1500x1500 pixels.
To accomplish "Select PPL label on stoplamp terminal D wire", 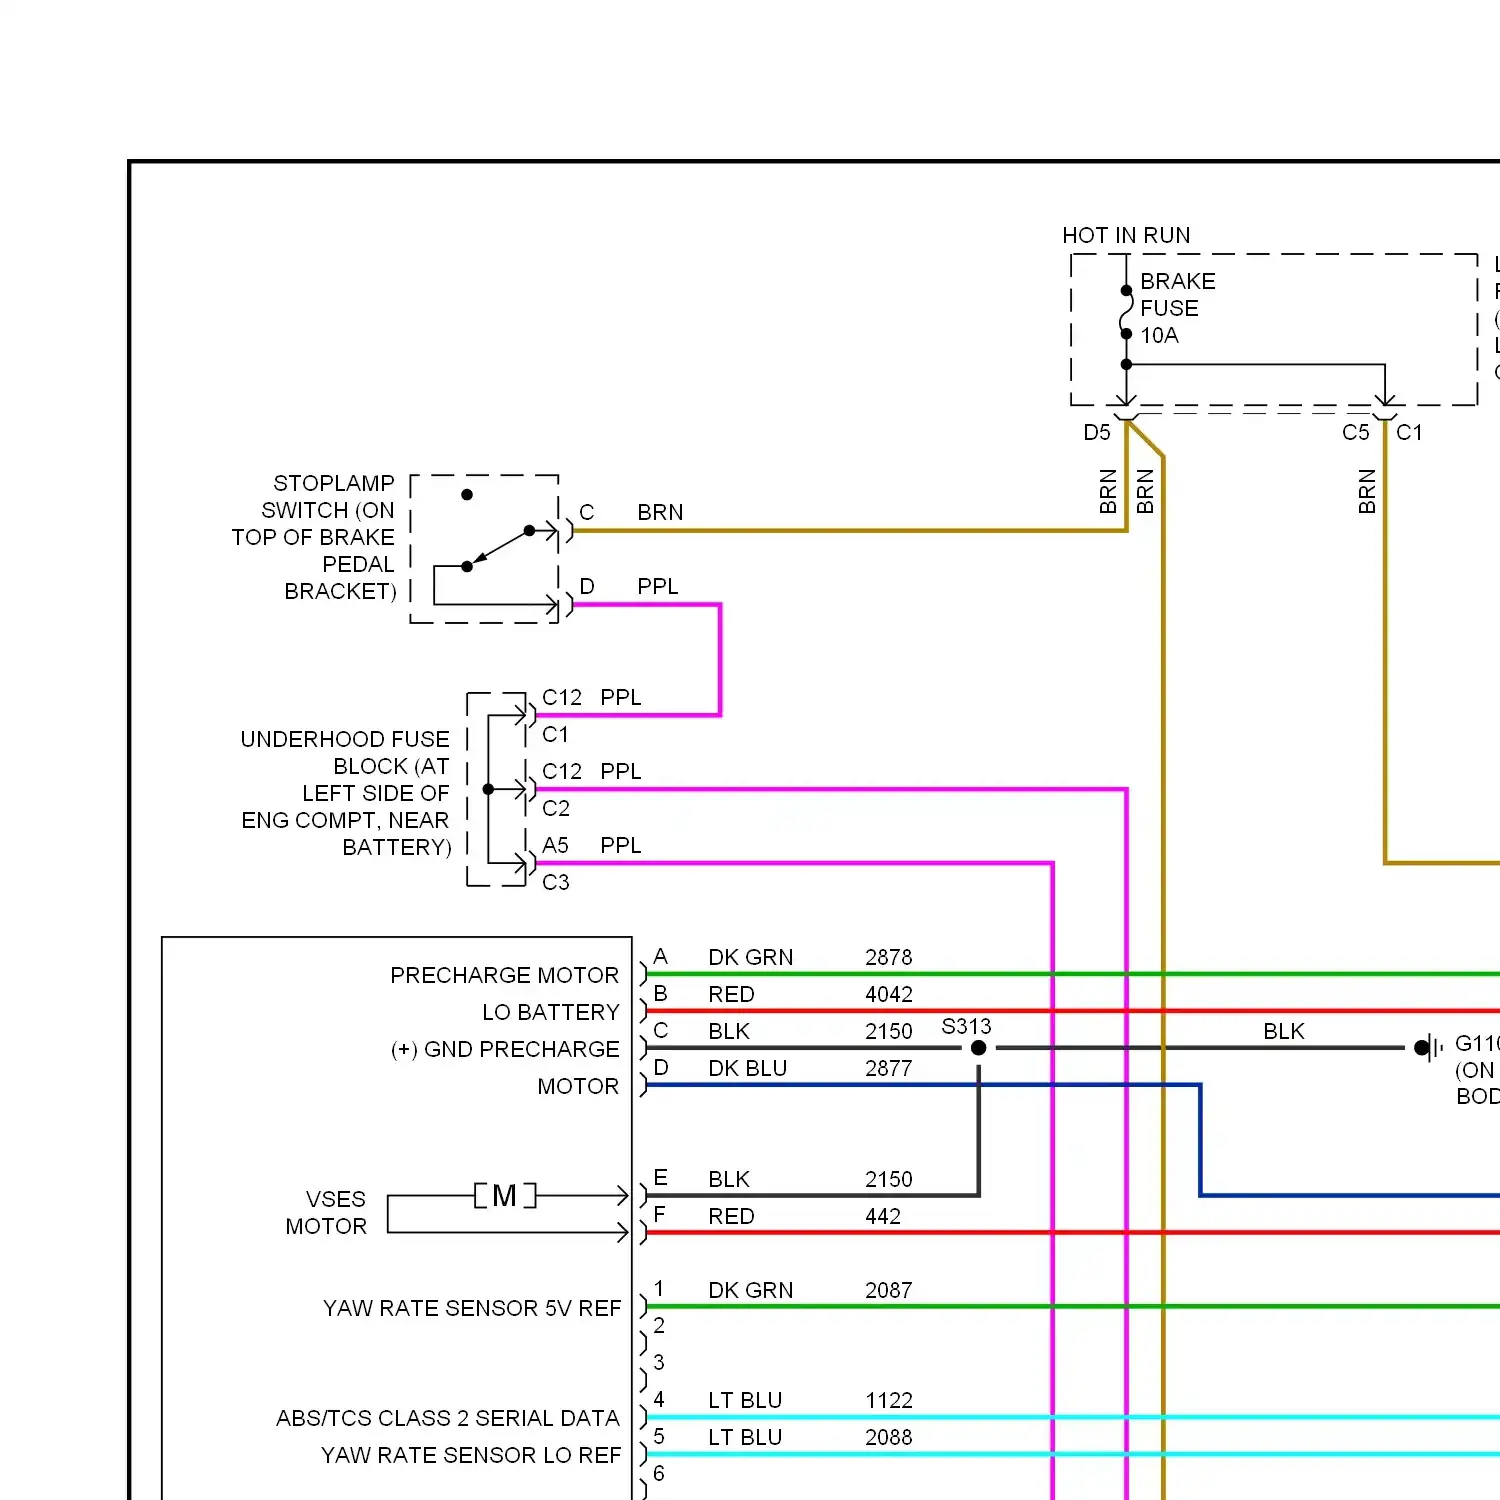I will pos(657,586).
